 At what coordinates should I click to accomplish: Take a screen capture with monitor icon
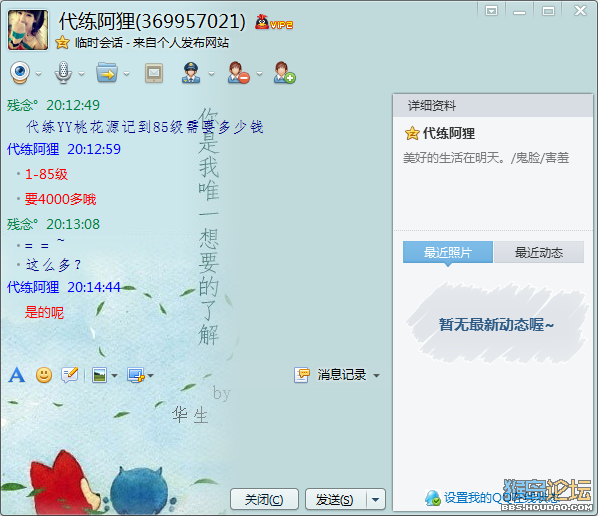tap(136, 375)
